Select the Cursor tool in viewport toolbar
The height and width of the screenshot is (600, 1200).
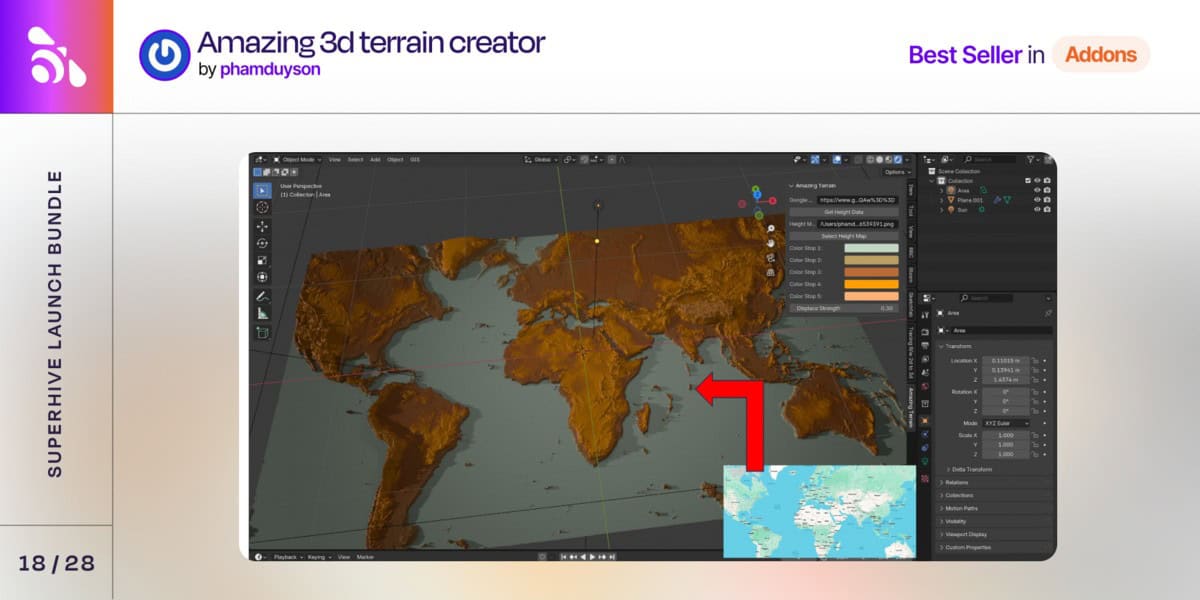262,207
